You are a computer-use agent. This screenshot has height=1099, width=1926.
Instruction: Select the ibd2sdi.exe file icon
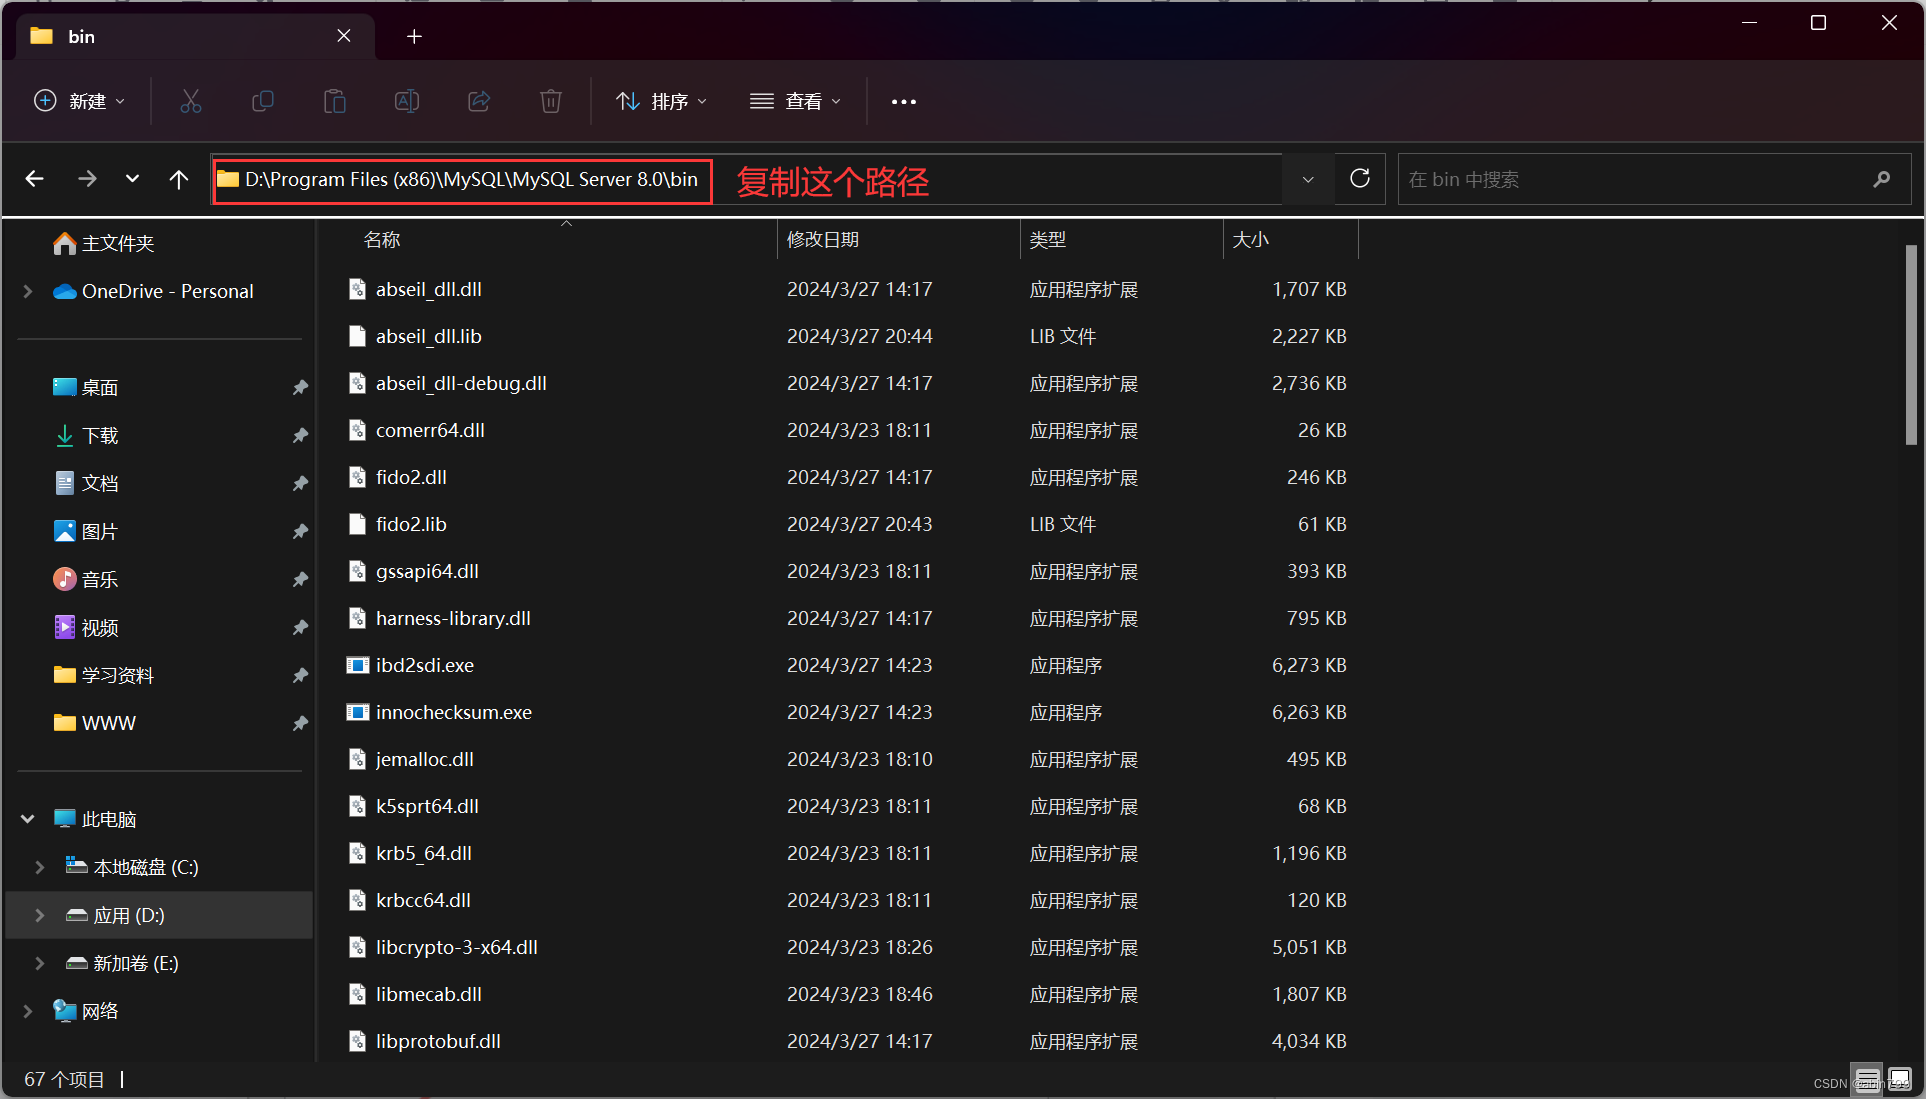pos(357,665)
